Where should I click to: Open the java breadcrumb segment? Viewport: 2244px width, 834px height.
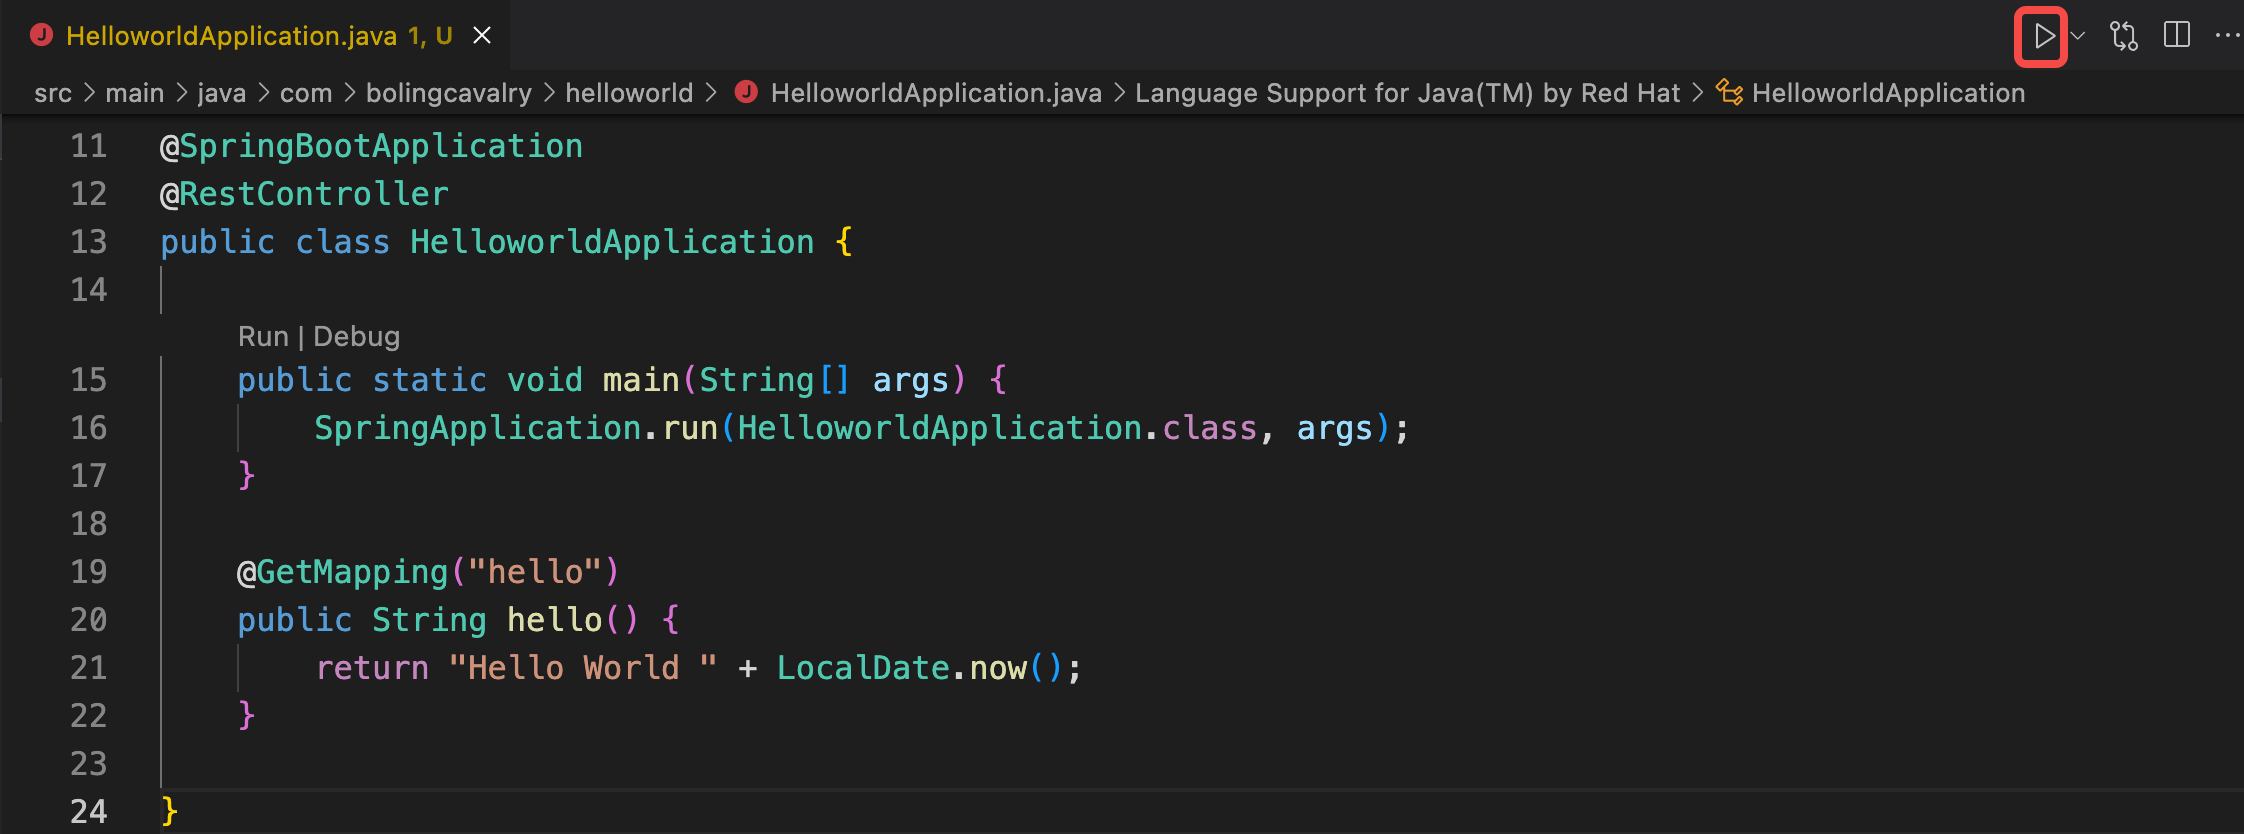point(222,93)
